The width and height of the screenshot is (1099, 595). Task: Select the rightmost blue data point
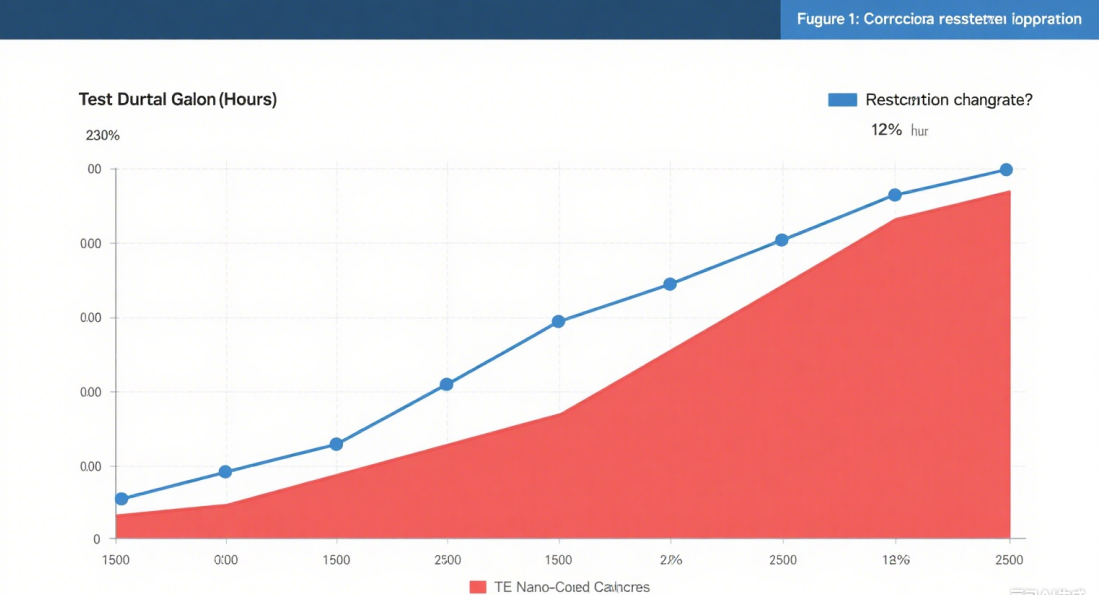coord(1006,170)
